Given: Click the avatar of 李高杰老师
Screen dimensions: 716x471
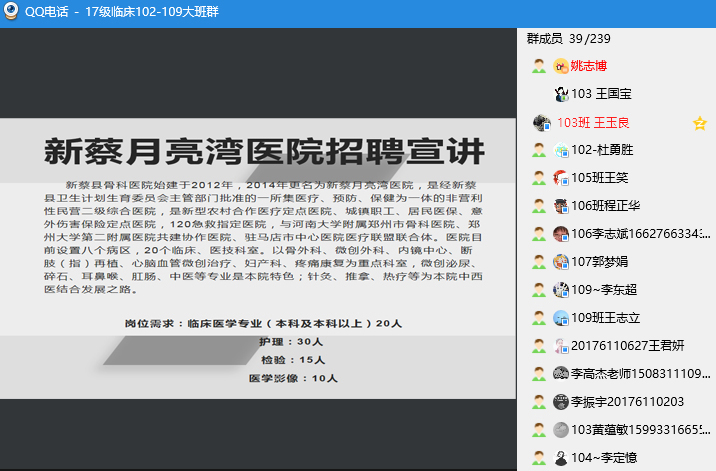Looking at the screenshot, I should pos(561,374).
